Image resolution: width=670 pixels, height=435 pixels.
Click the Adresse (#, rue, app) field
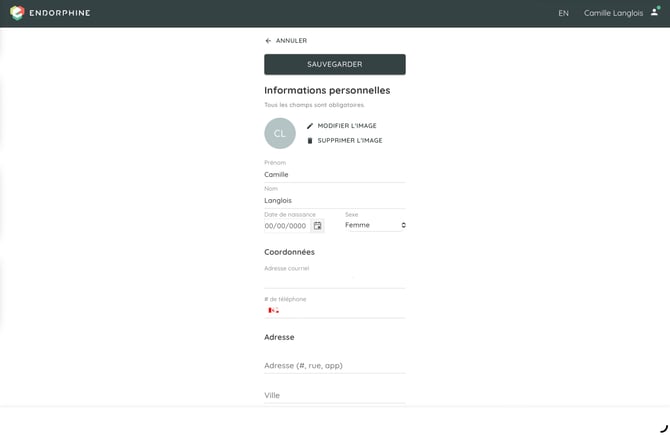pos(335,365)
